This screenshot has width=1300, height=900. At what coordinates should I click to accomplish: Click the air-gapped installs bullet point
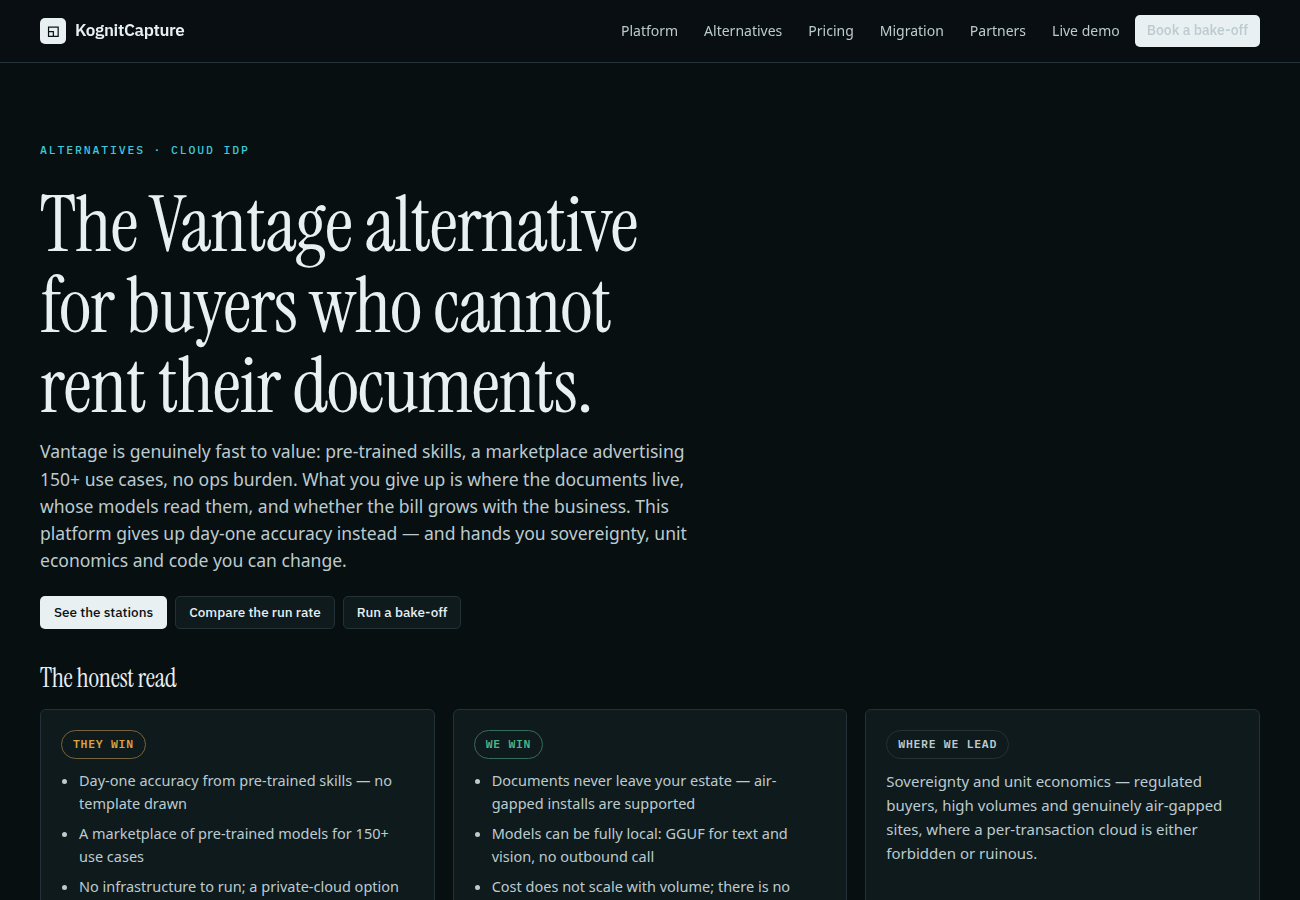coord(634,792)
